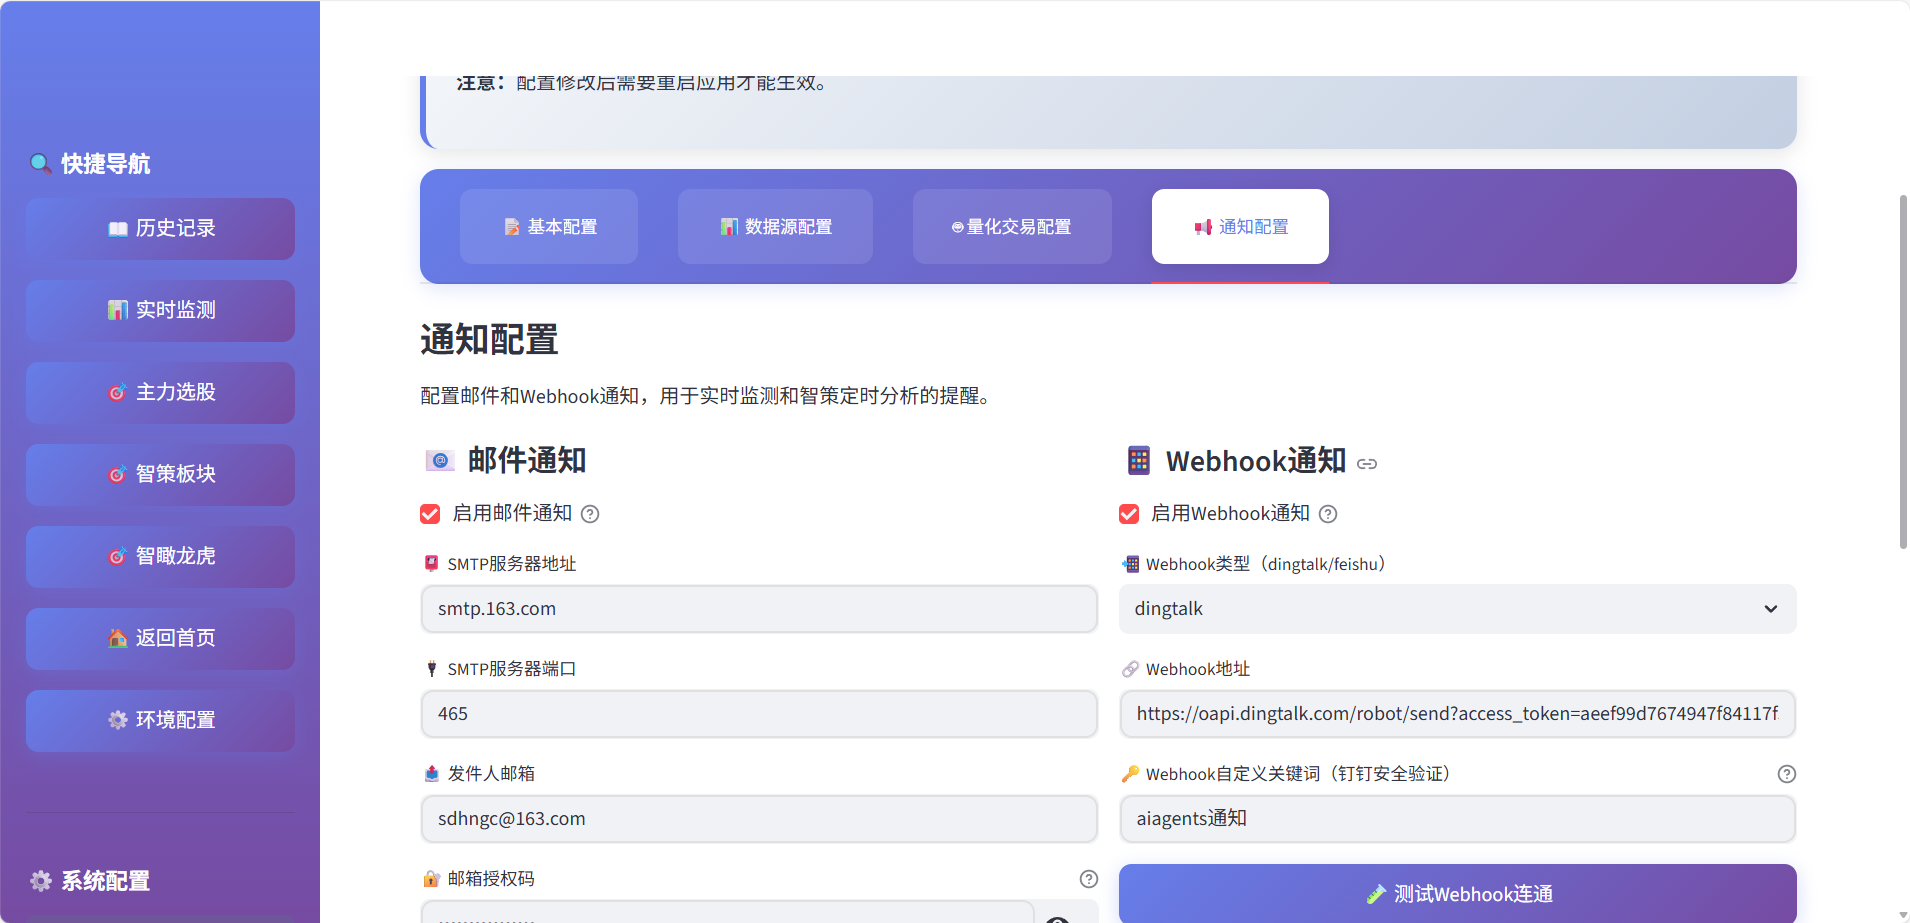Click the page vertical scrollbar
Image resolution: width=1910 pixels, height=923 pixels.
[x=1903, y=372]
